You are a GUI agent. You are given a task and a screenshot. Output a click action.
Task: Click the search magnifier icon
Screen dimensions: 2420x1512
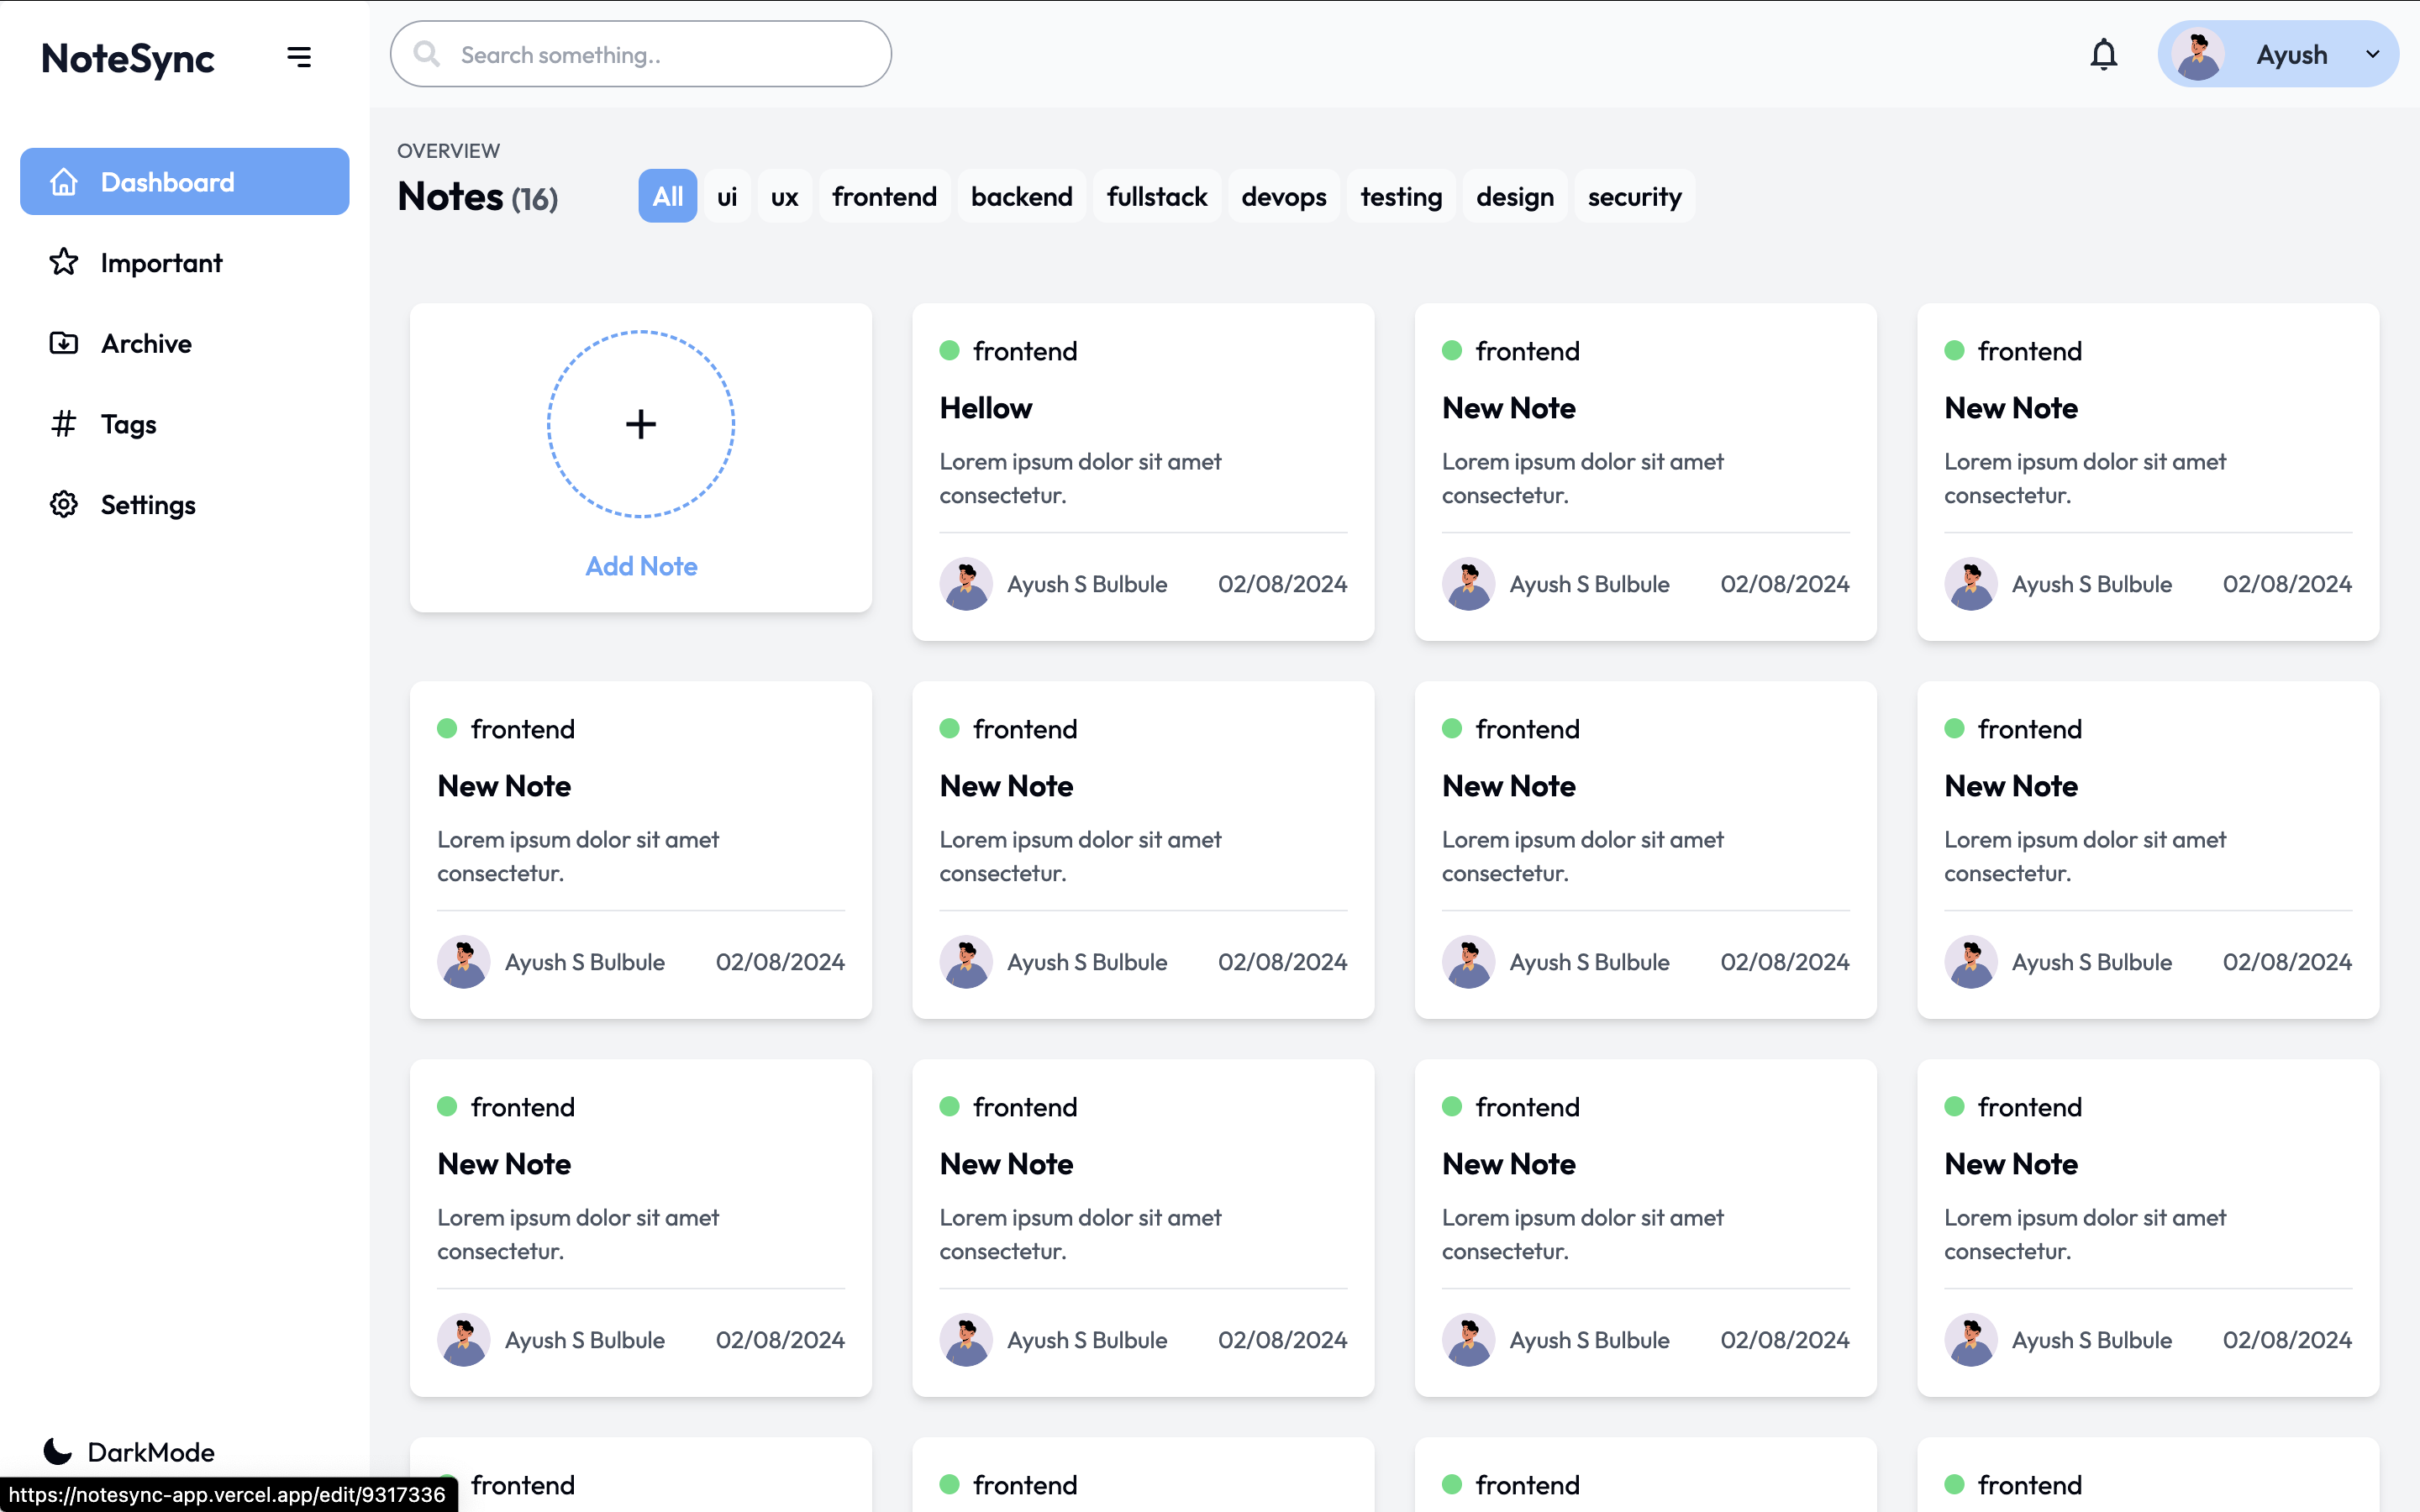click(x=427, y=54)
